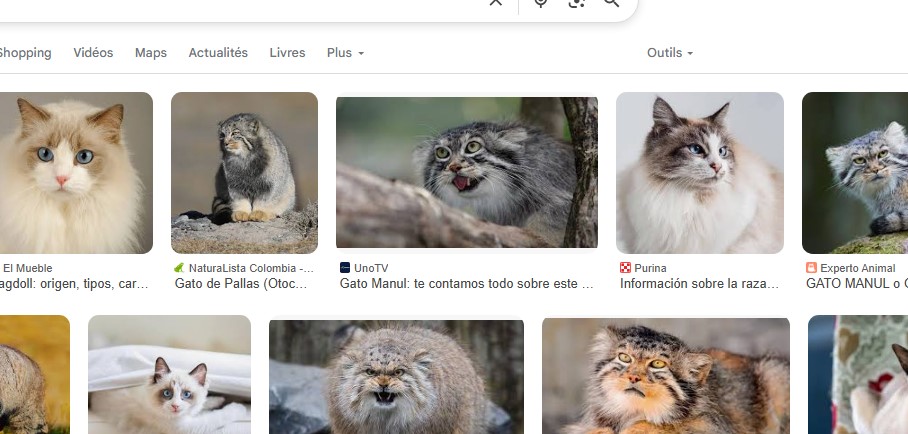
Task: Click the 'UnoTV' source name
Action: point(371,268)
